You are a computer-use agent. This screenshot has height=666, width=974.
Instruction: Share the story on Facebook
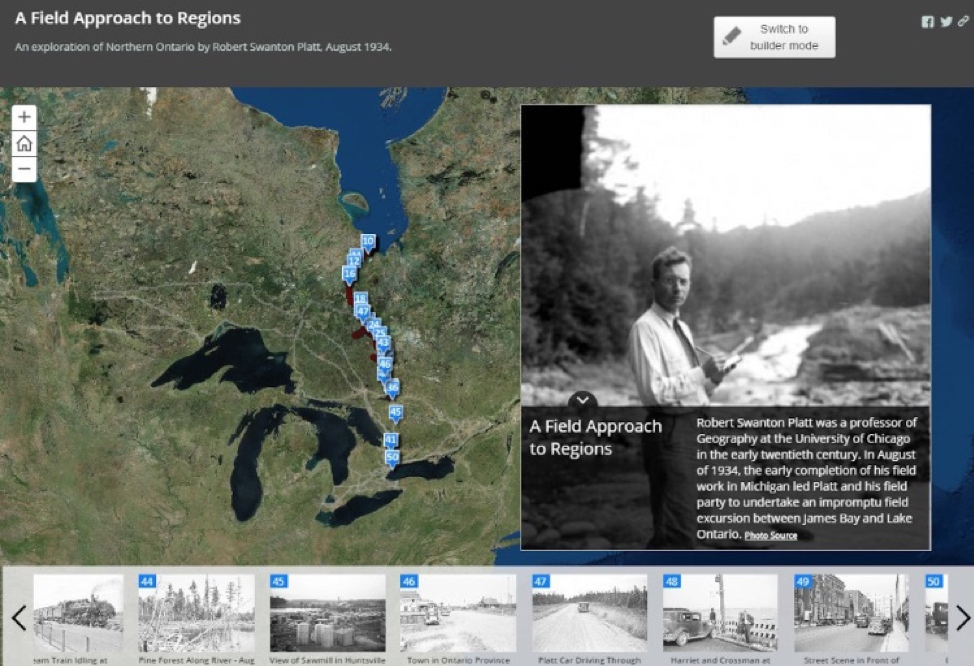tap(927, 22)
